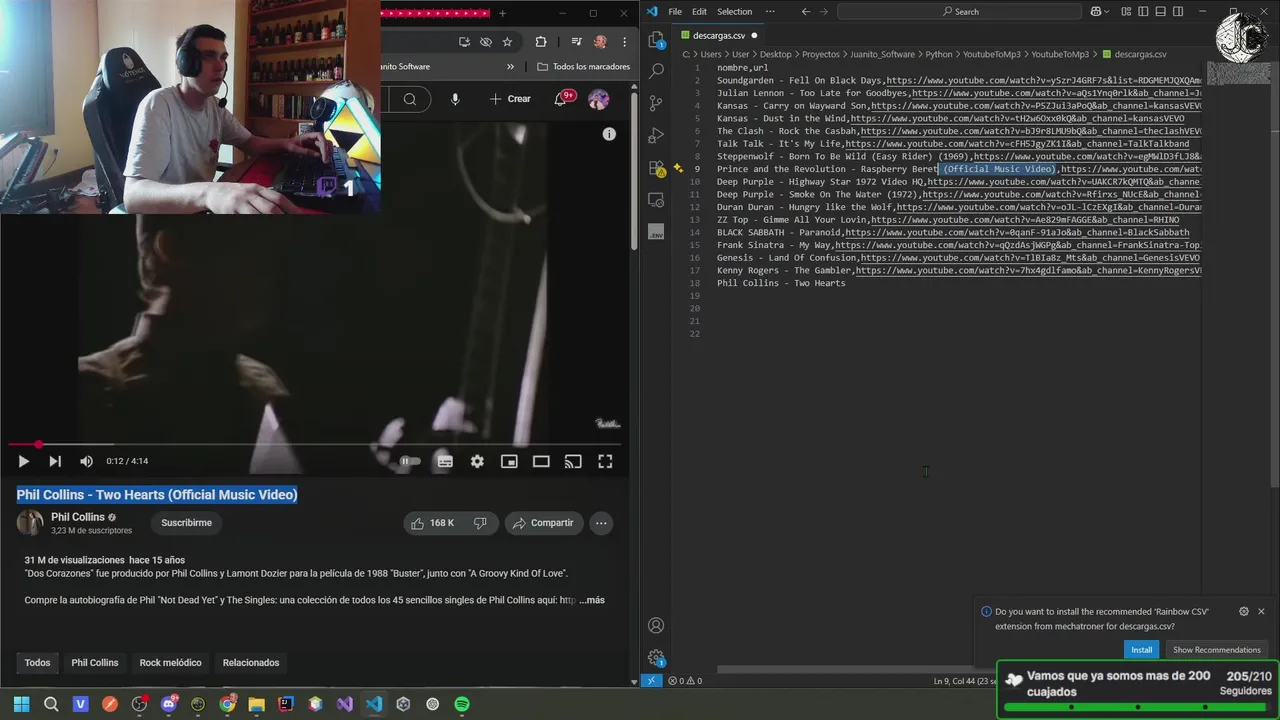
Task: Toggle VS Code primary side bar
Action: click(x=1145, y=12)
